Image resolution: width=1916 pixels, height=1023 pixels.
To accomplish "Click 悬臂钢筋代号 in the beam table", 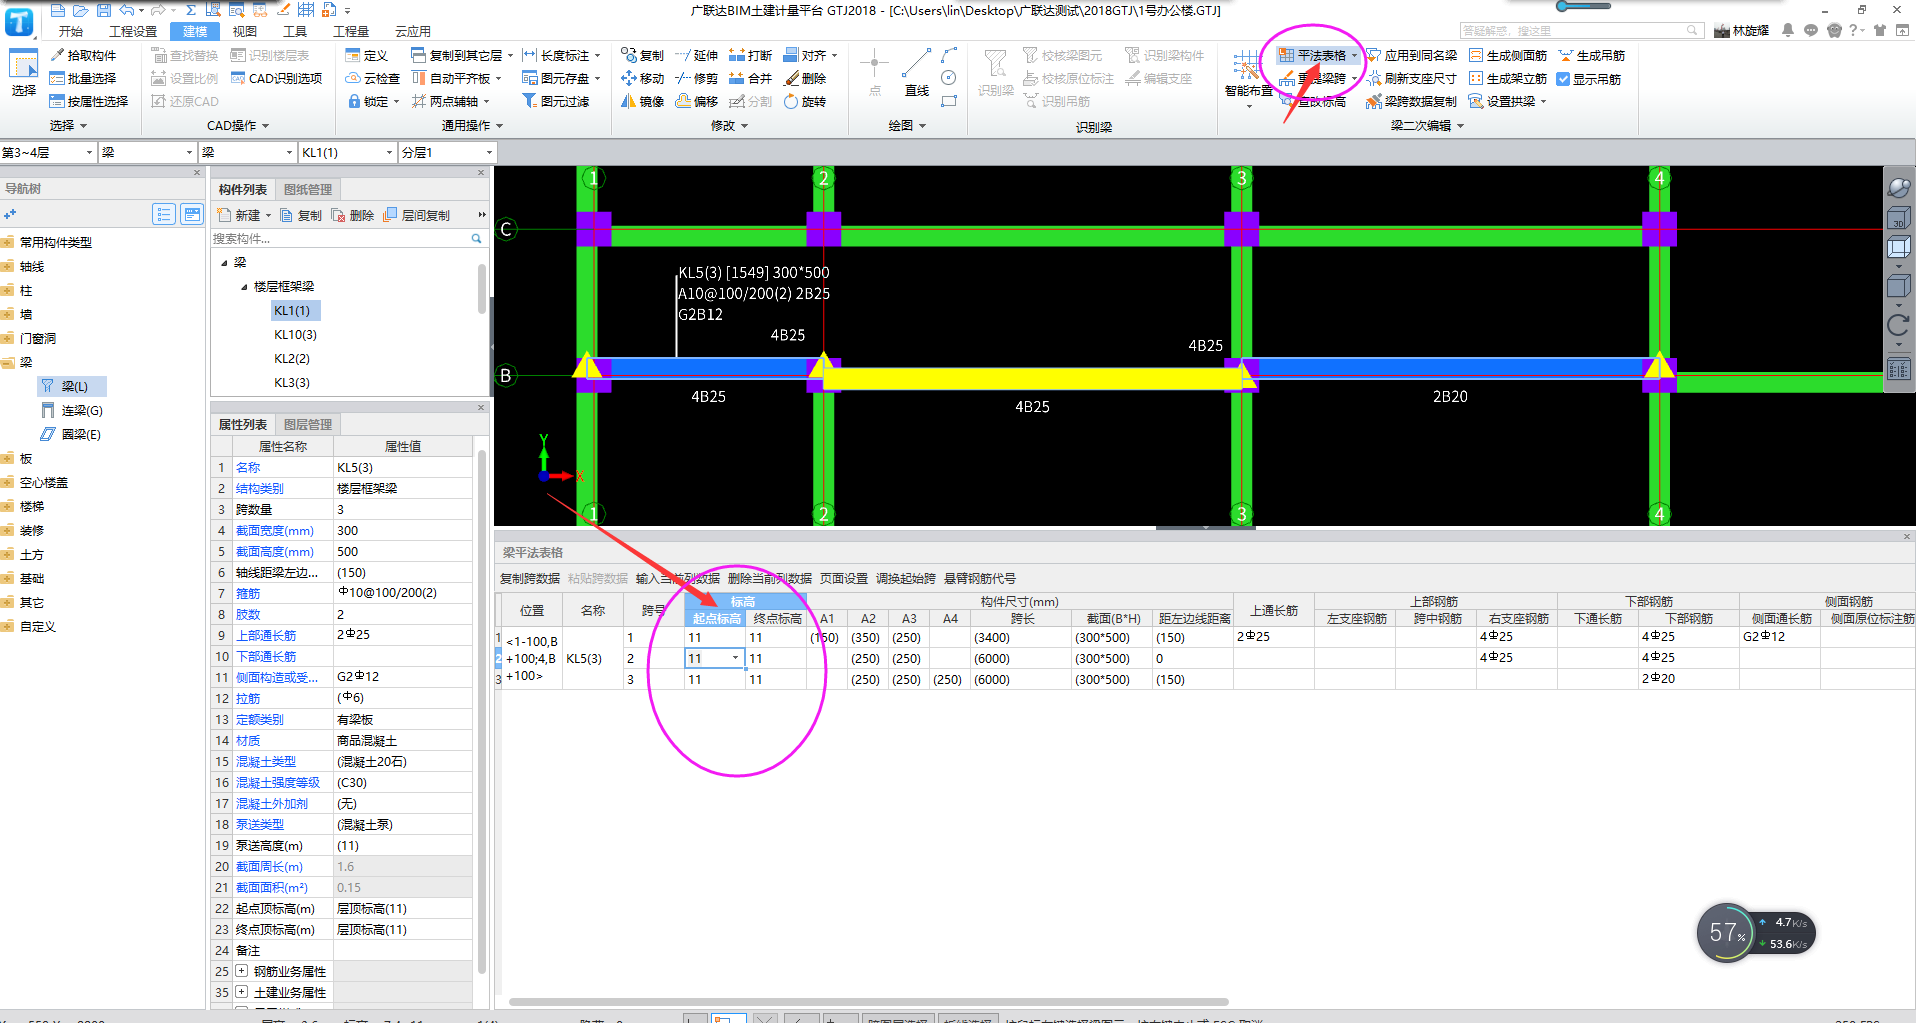I will (980, 578).
